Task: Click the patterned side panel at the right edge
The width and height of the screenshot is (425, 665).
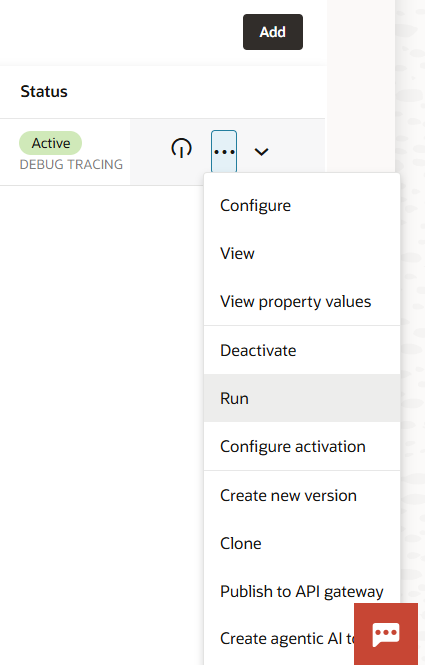Action: tap(410, 297)
